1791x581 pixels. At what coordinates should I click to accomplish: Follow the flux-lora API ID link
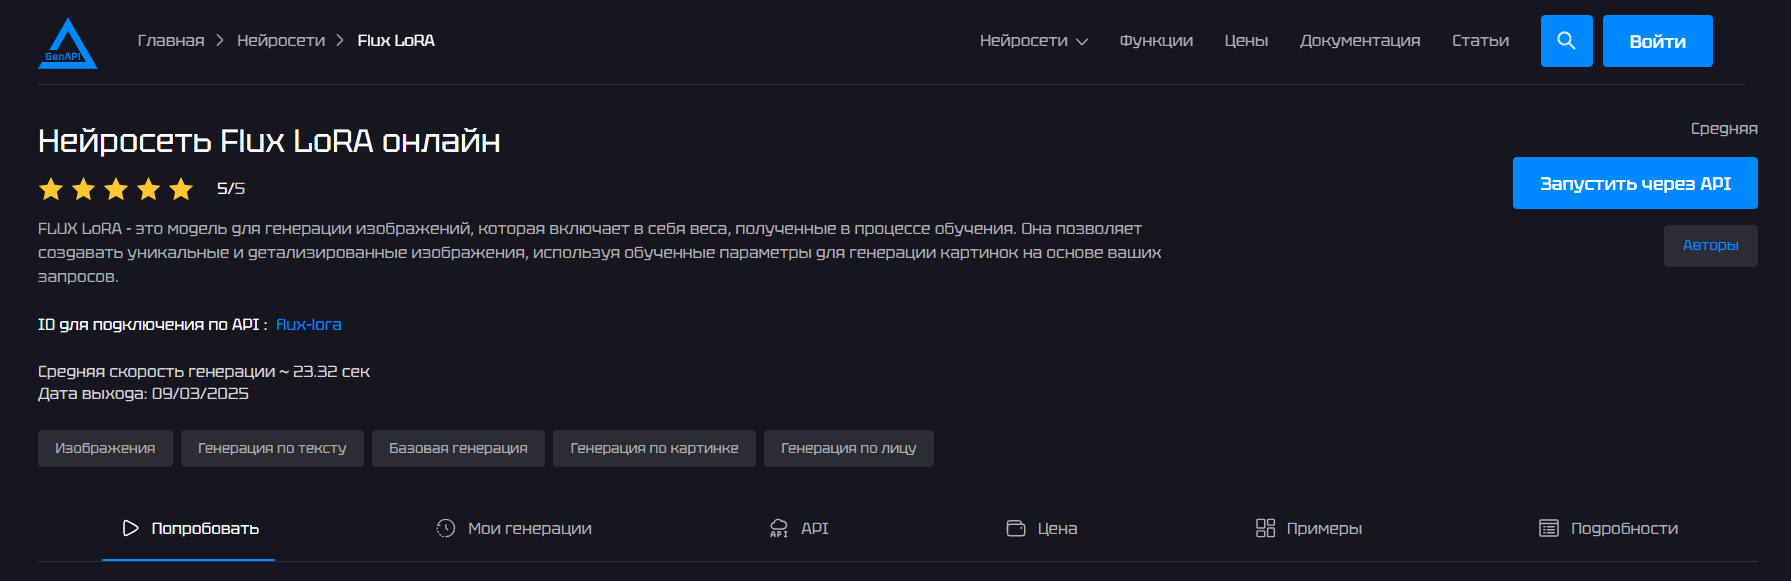tap(308, 325)
